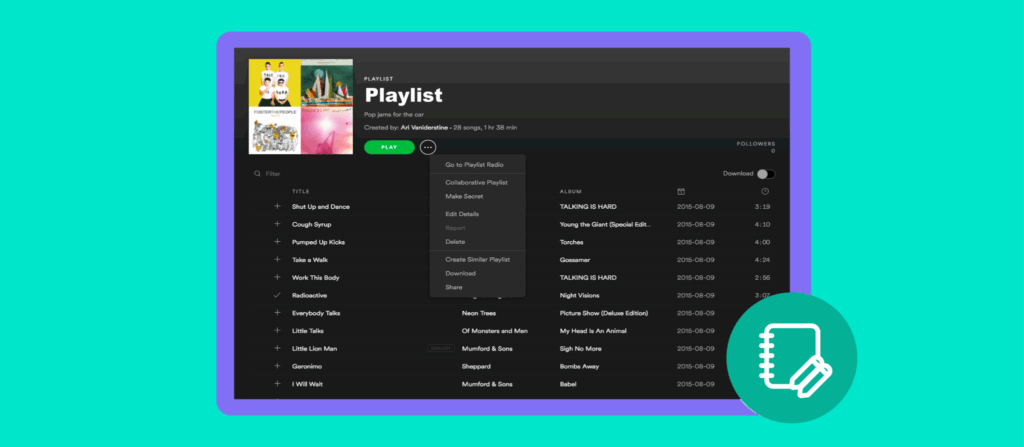Image resolution: width=1024 pixels, height=447 pixels.
Task: Click the 4:24 duration of Take a Walk
Action: [761, 259]
